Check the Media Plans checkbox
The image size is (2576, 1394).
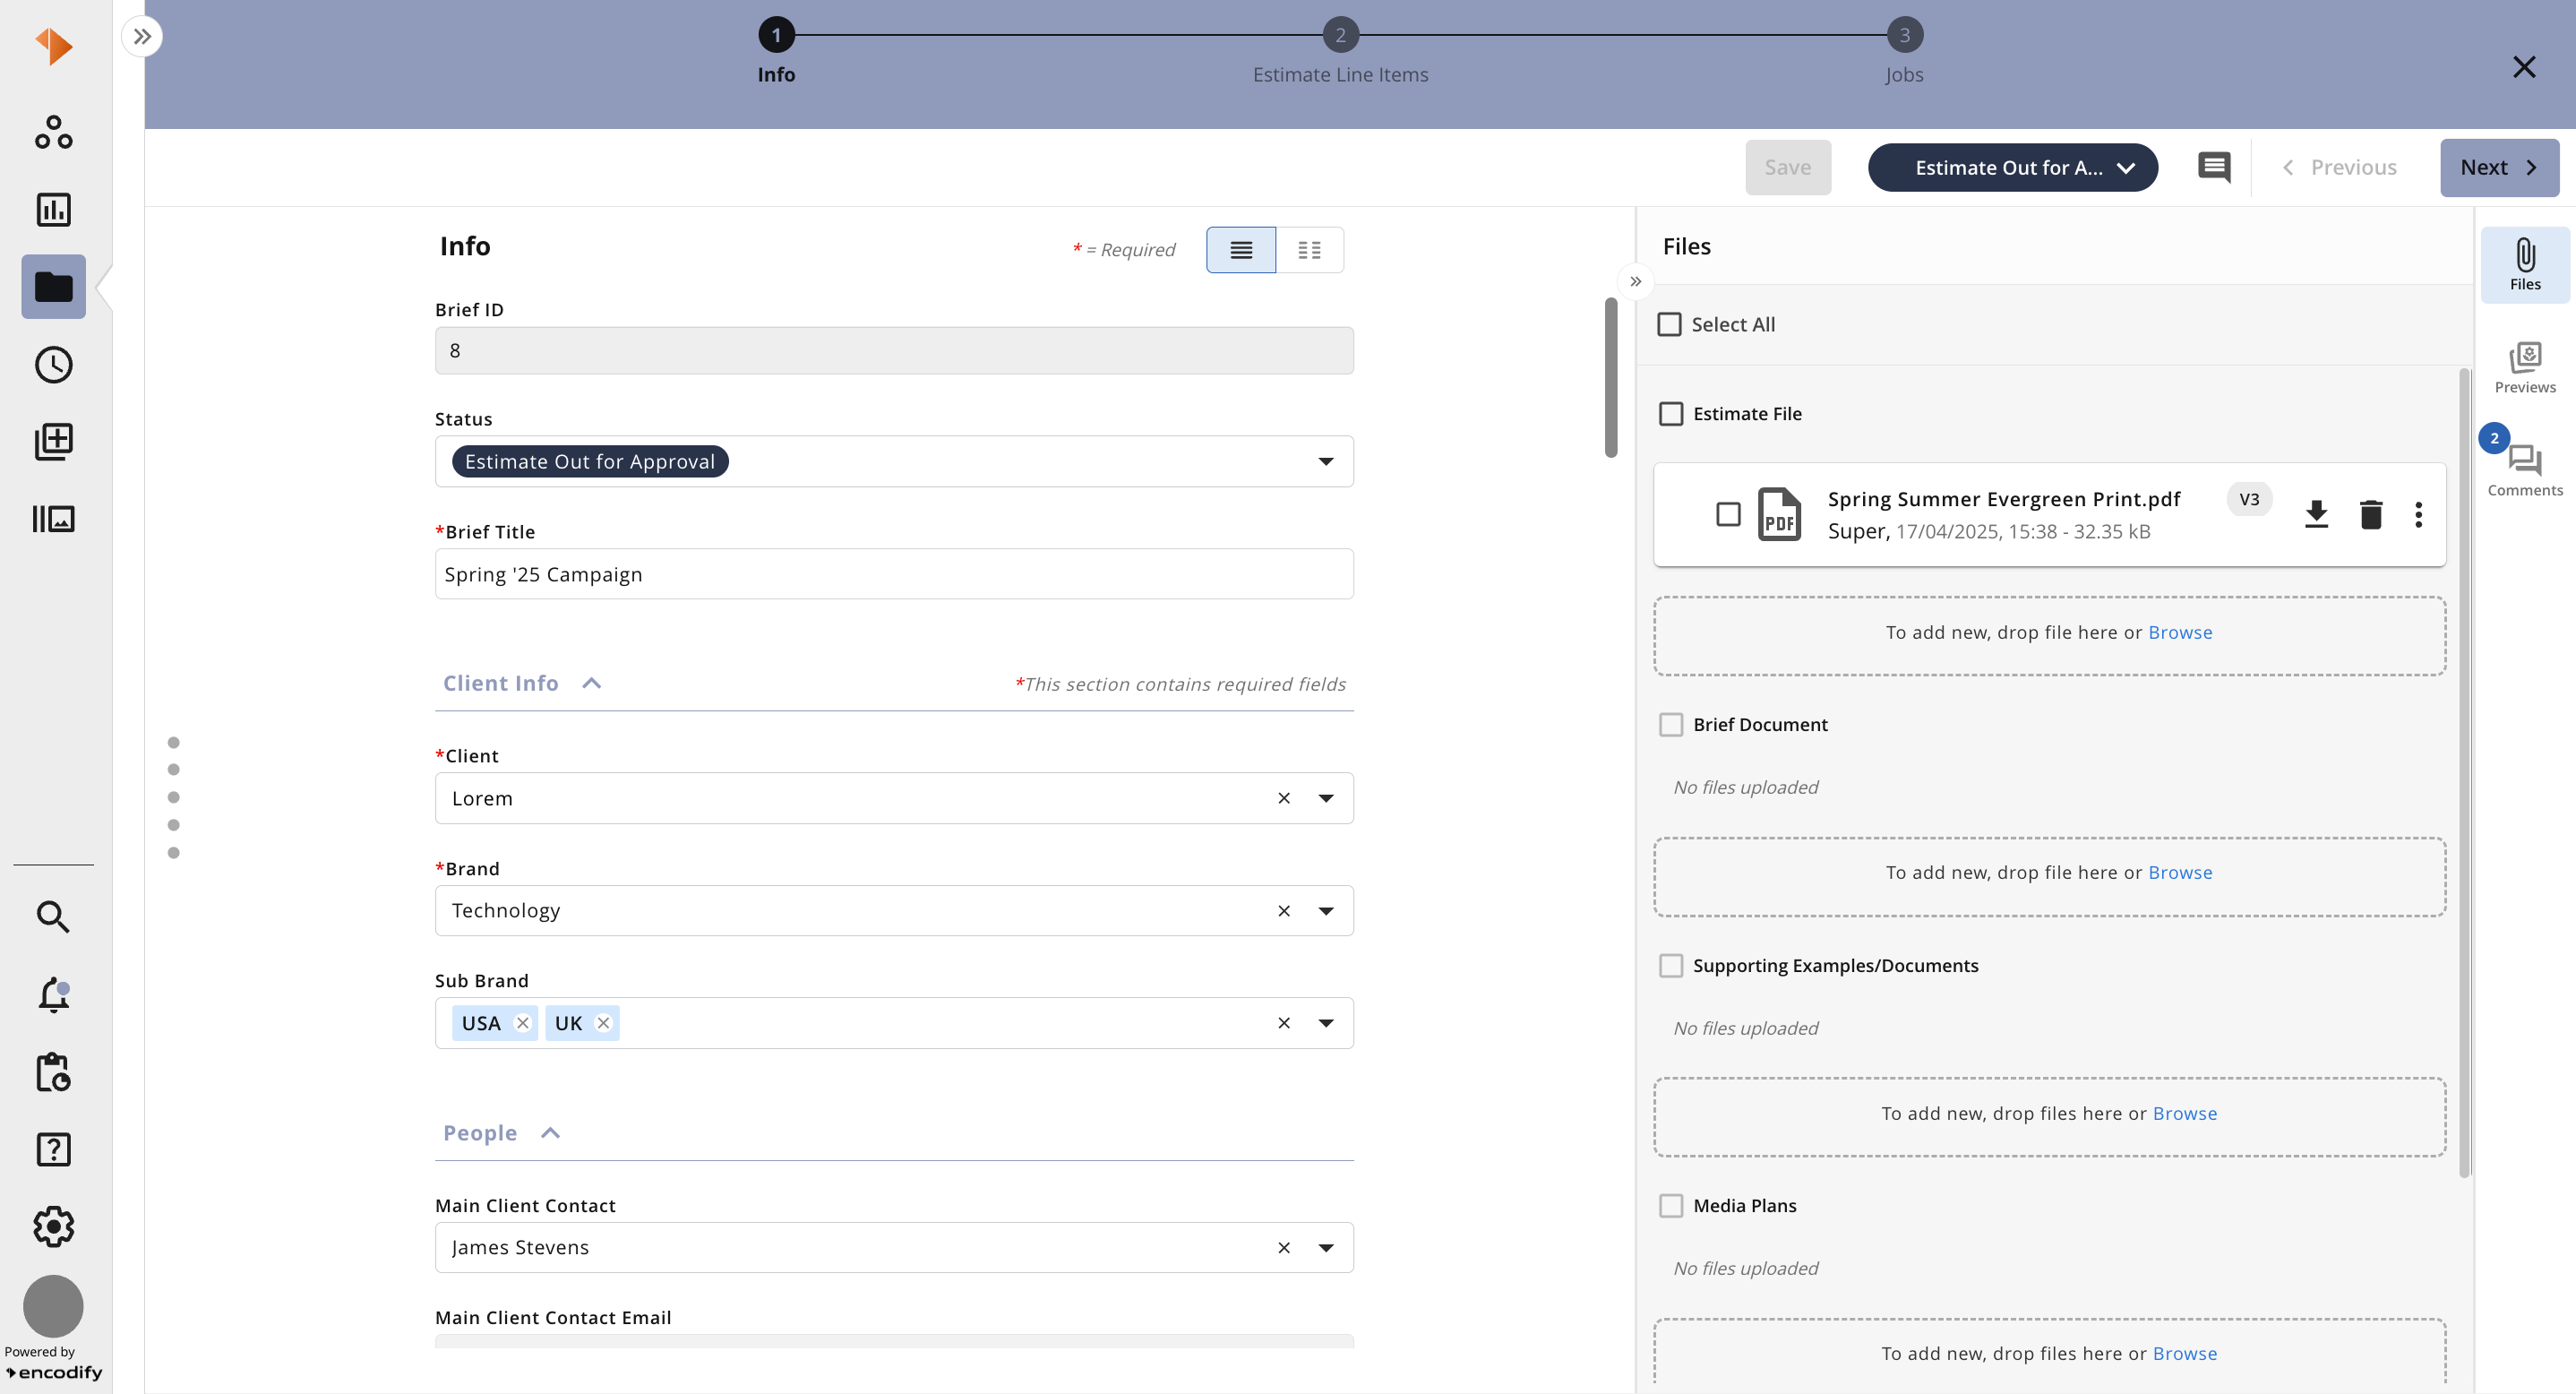pos(1671,1206)
